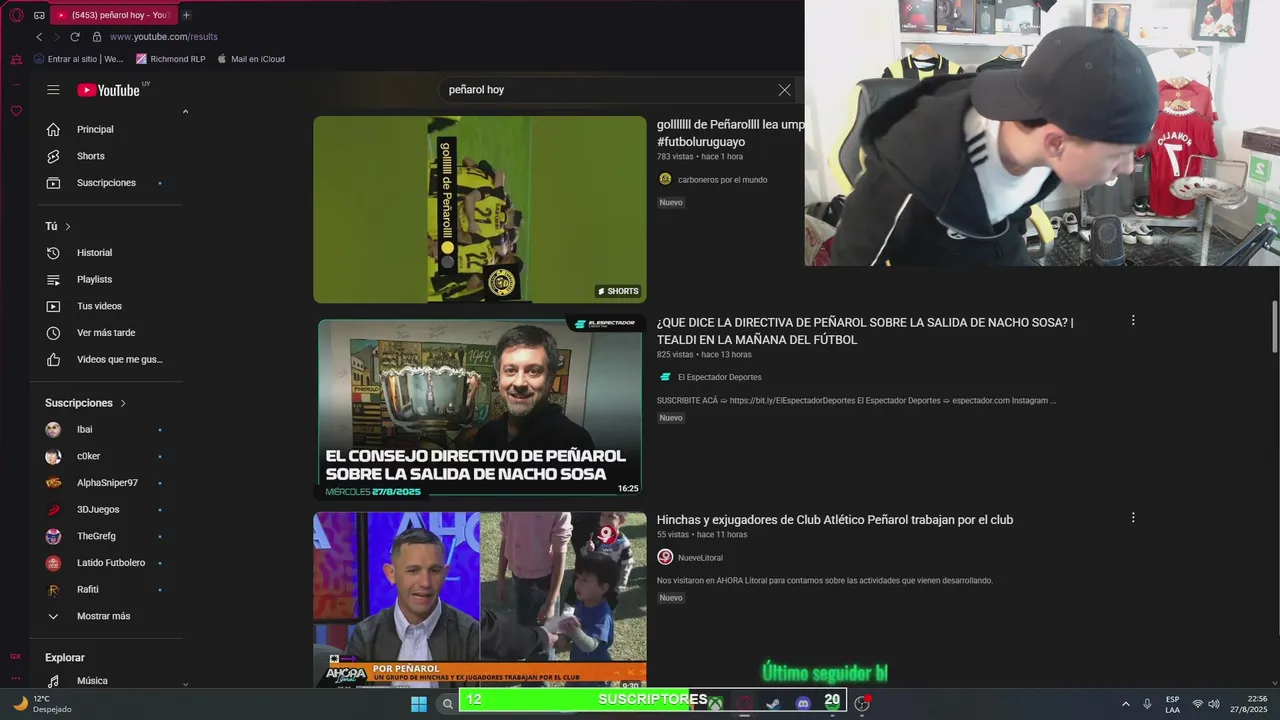1280x720 pixels.
Task: Open Música under Explorar
Action: pyautogui.click(x=108, y=681)
